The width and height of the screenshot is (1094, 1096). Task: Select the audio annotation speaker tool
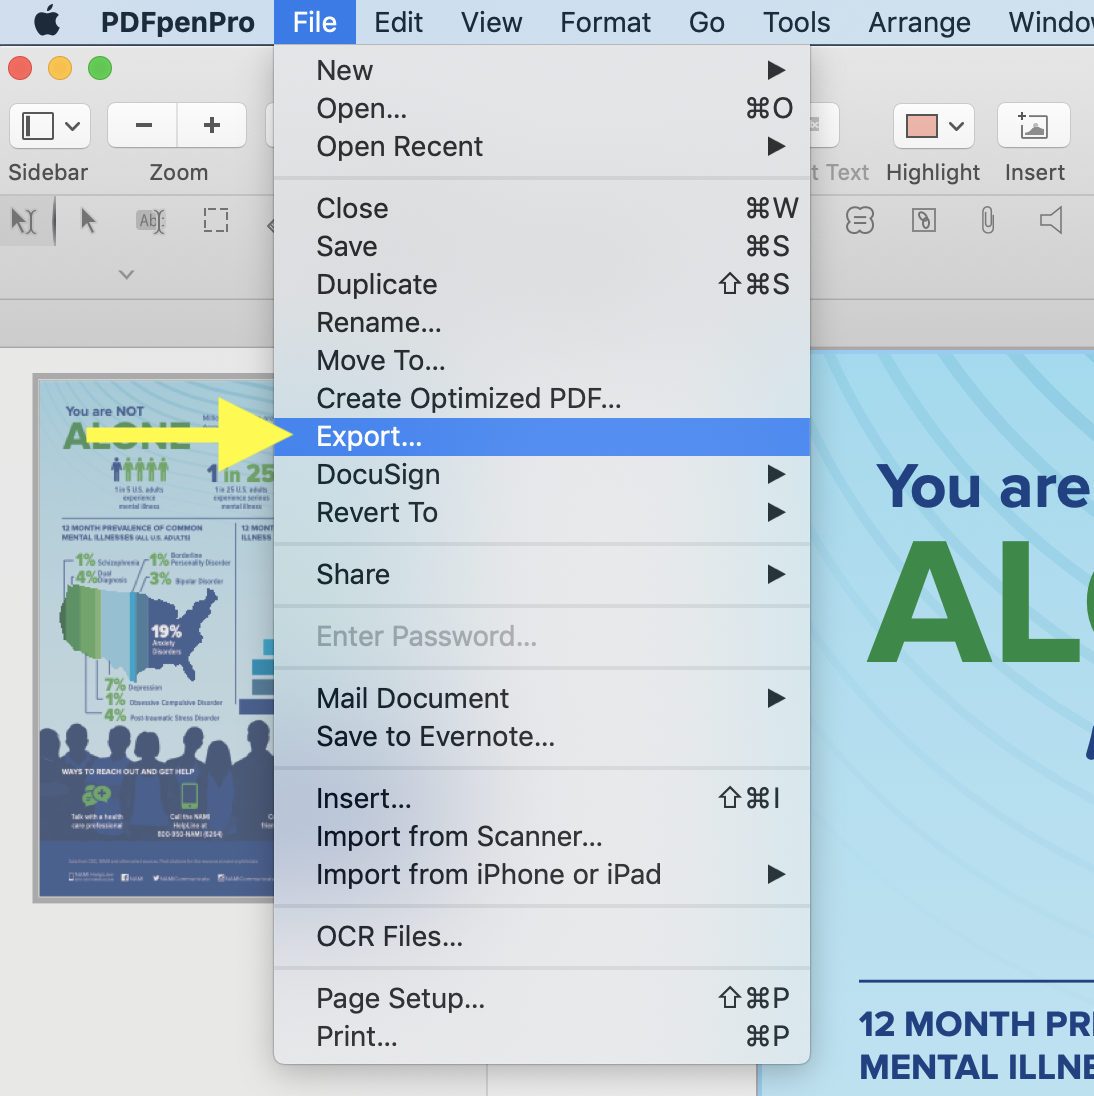point(1051,220)
